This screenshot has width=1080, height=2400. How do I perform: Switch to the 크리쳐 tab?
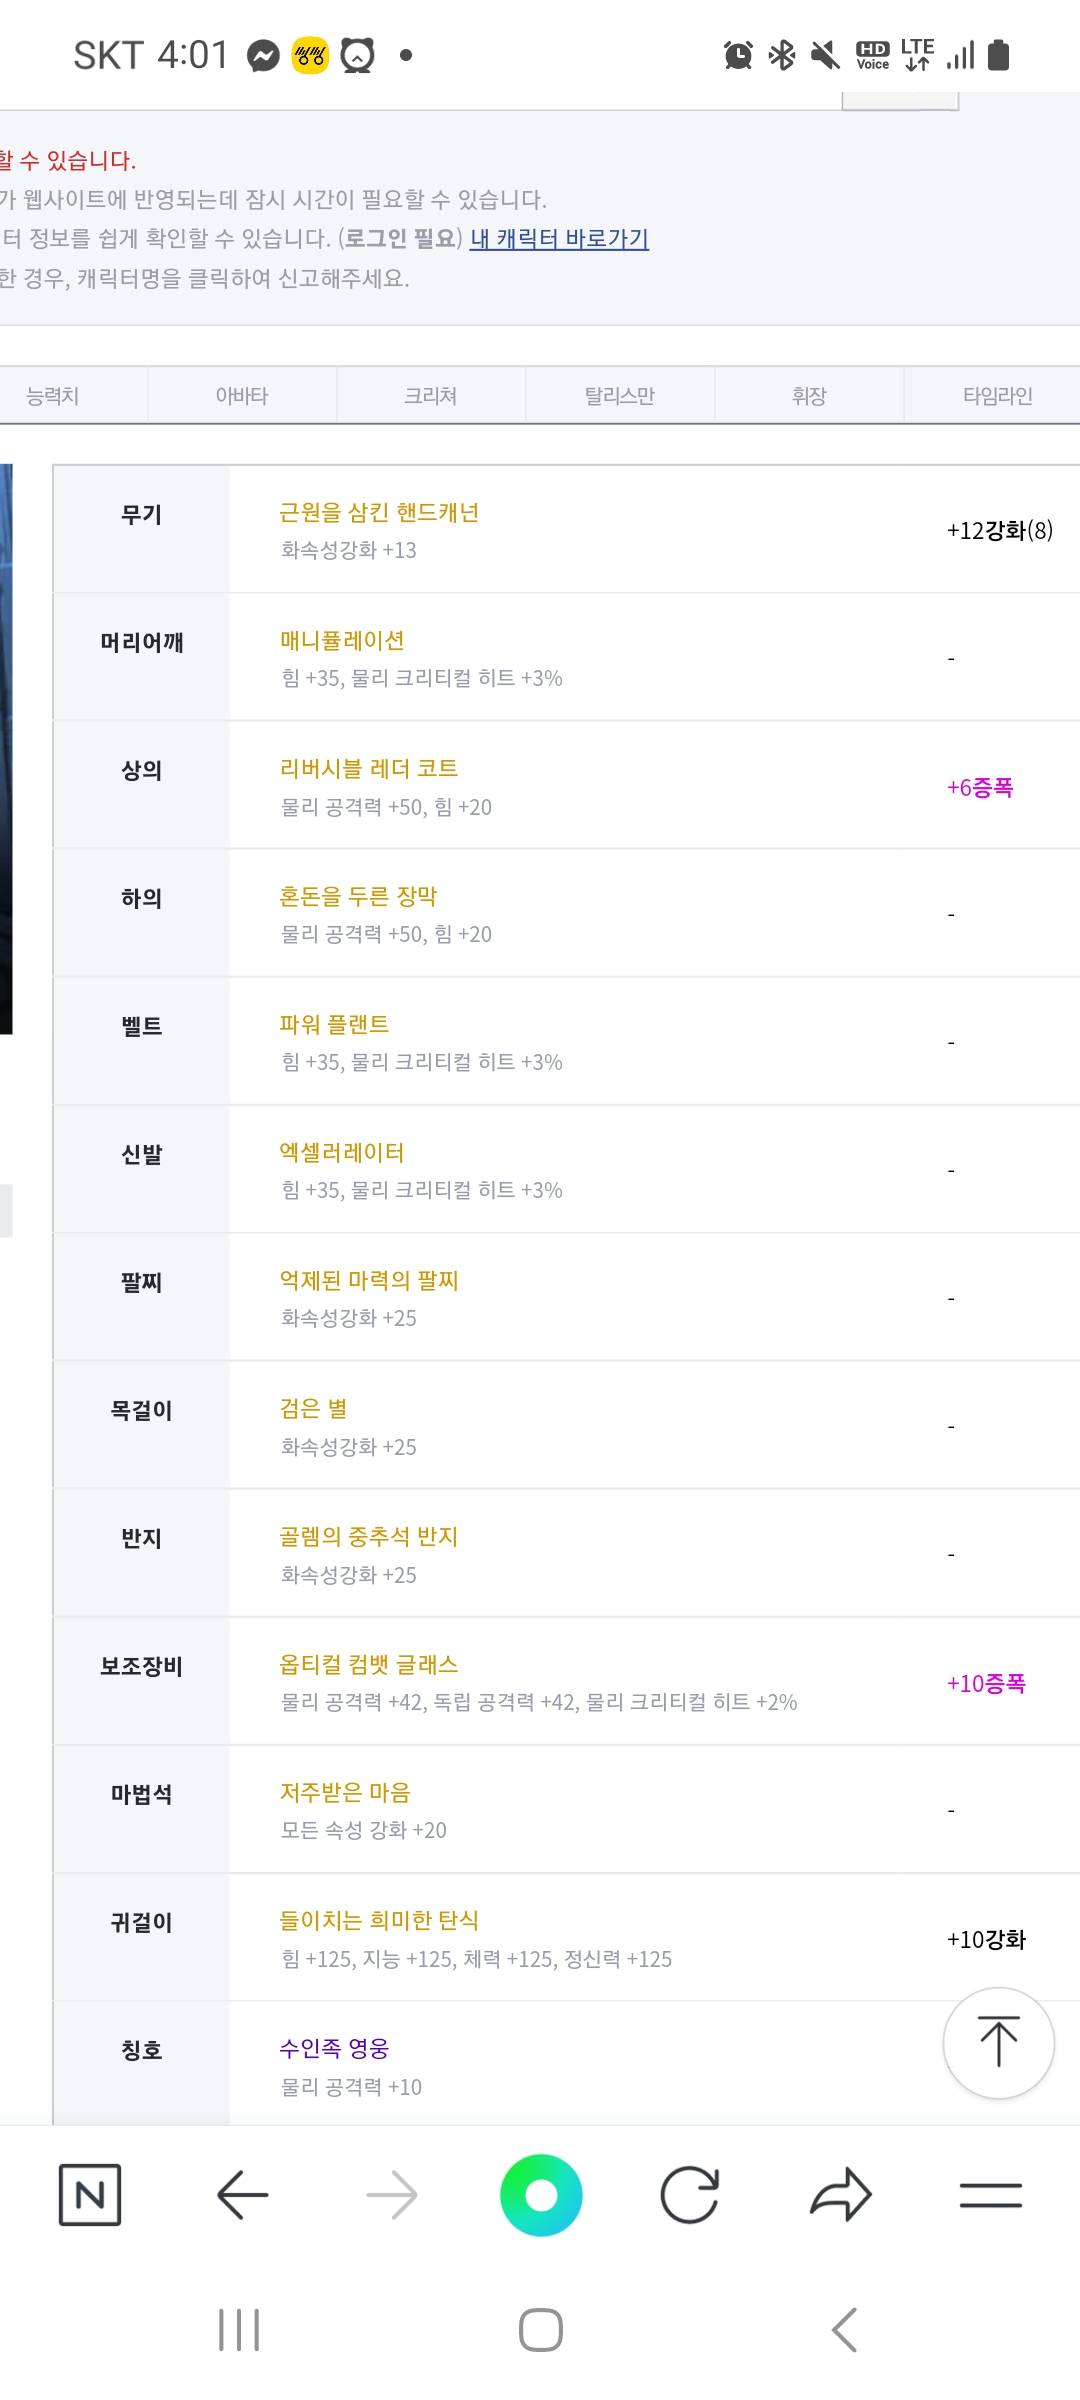431,396
